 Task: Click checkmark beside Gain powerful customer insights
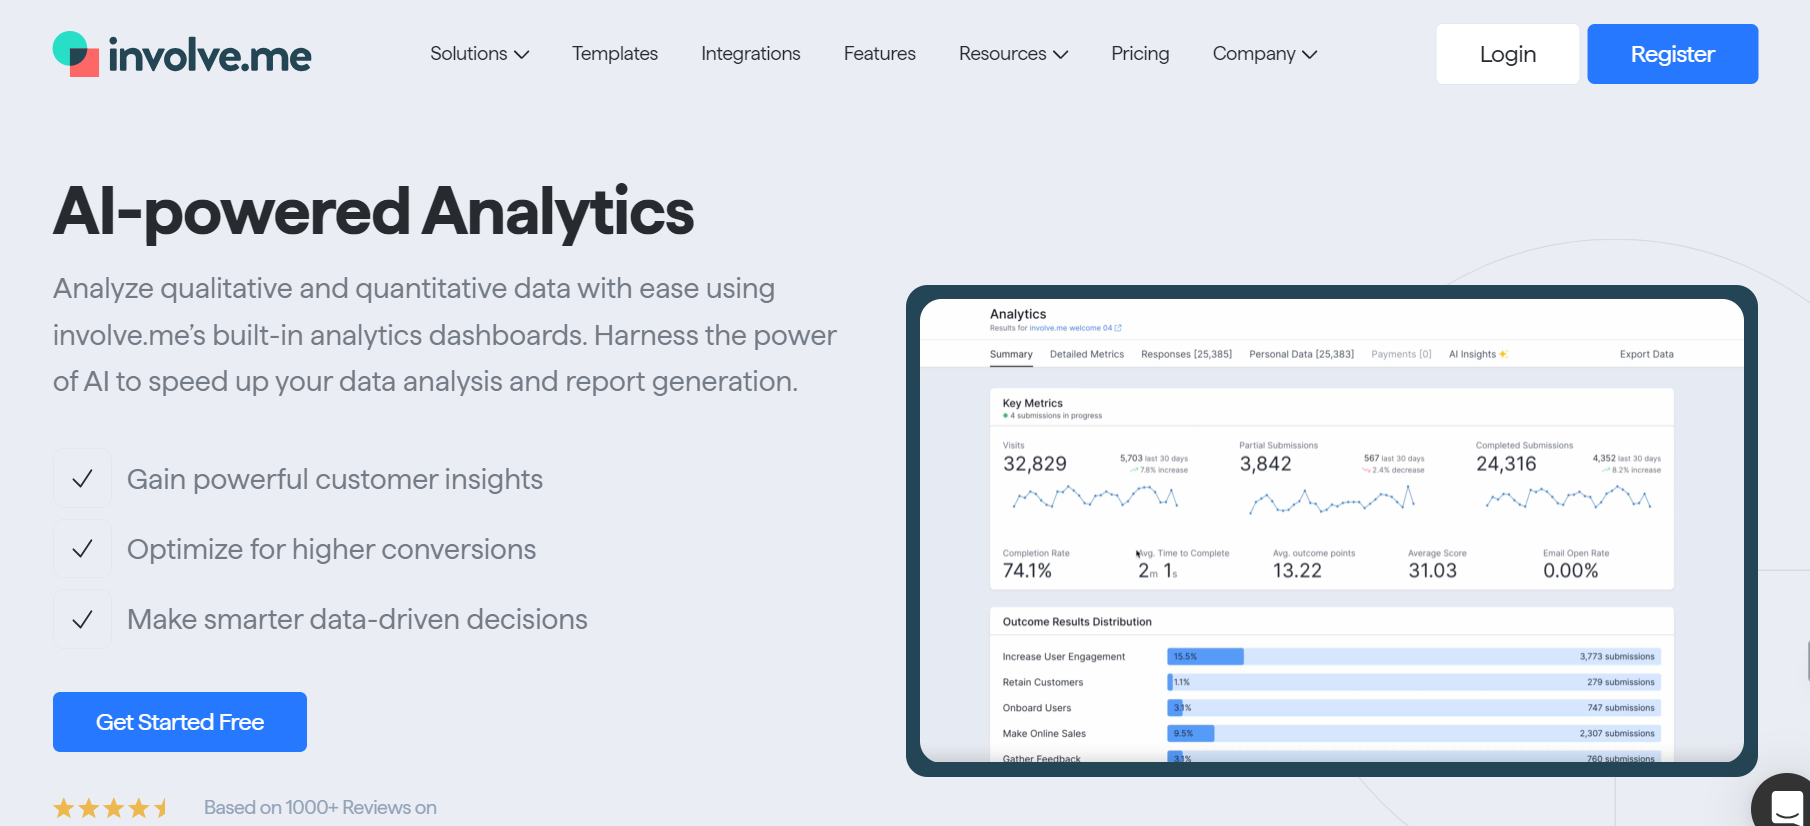82,479
